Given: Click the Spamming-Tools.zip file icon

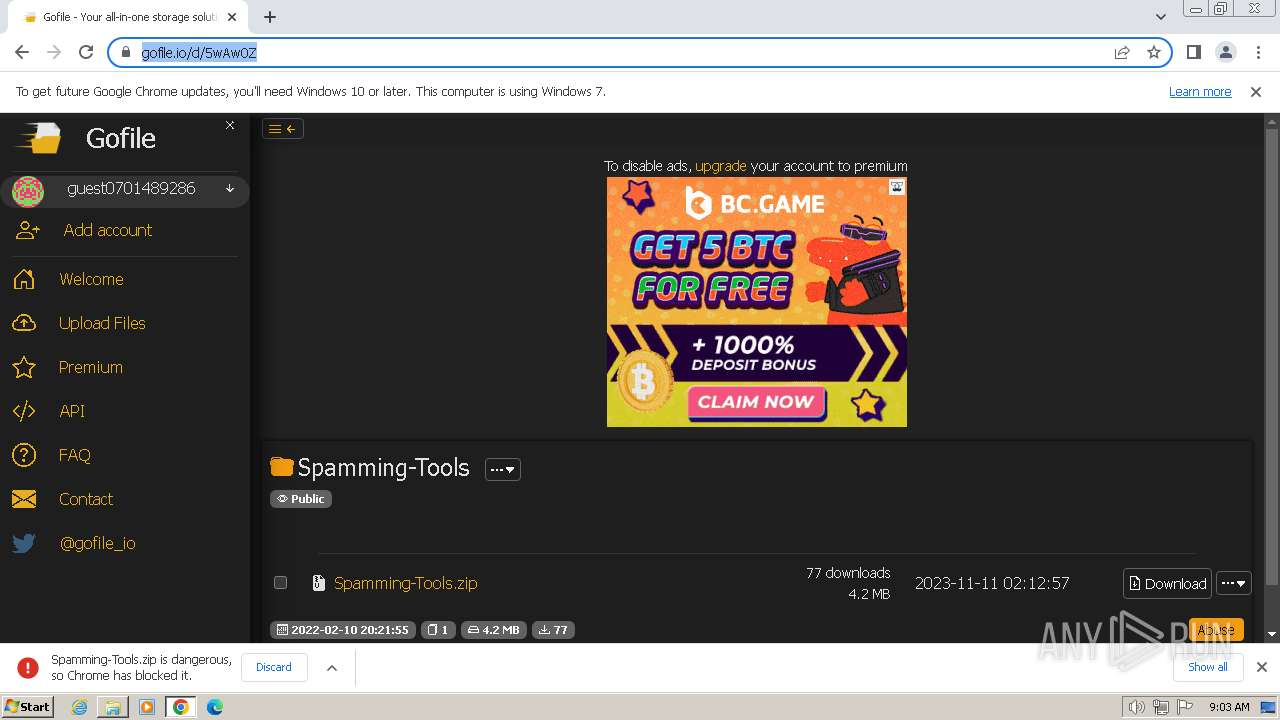Looking at the screenshot, I should click(319, 583).
